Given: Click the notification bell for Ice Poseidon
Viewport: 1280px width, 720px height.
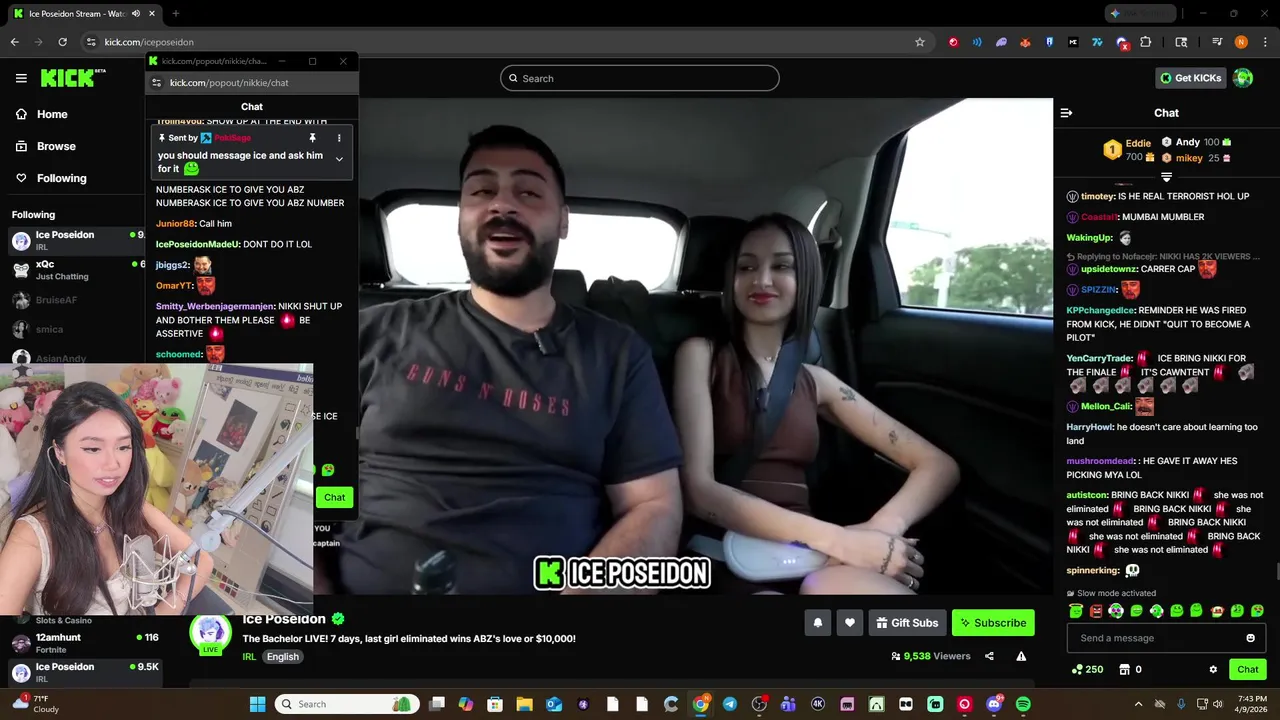Looking at the screenshot, I should pyautogui.click(x=817, y=623).
